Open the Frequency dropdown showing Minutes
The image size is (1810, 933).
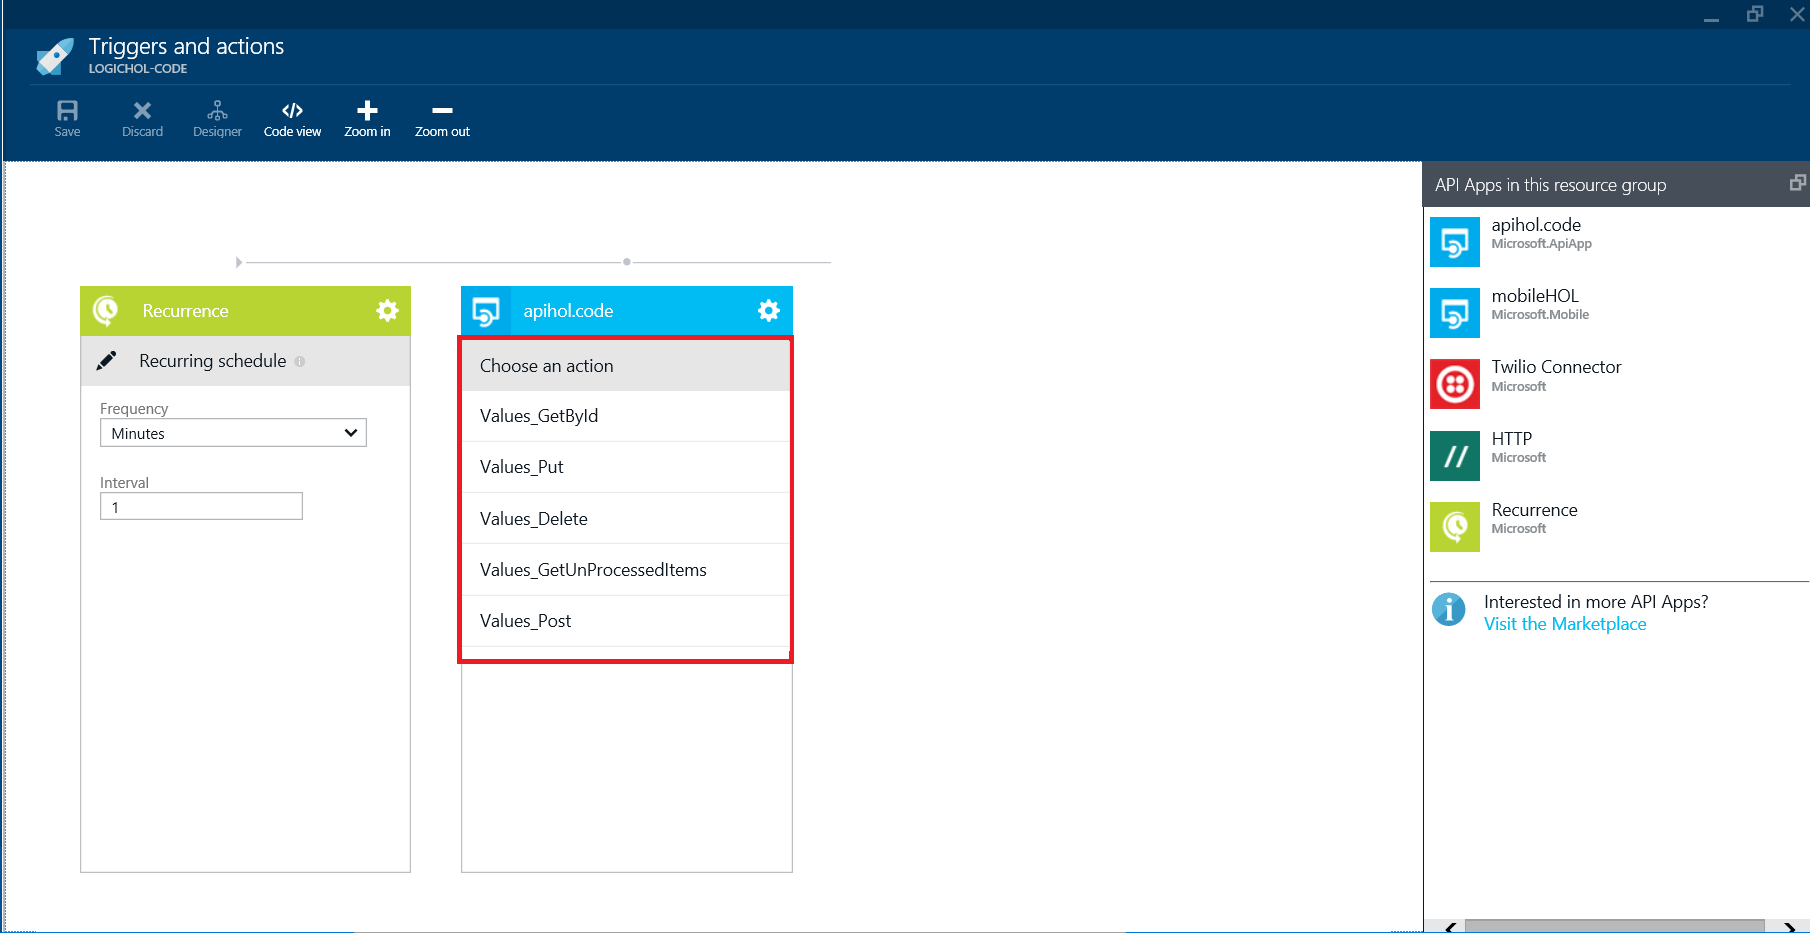point(233,433)
